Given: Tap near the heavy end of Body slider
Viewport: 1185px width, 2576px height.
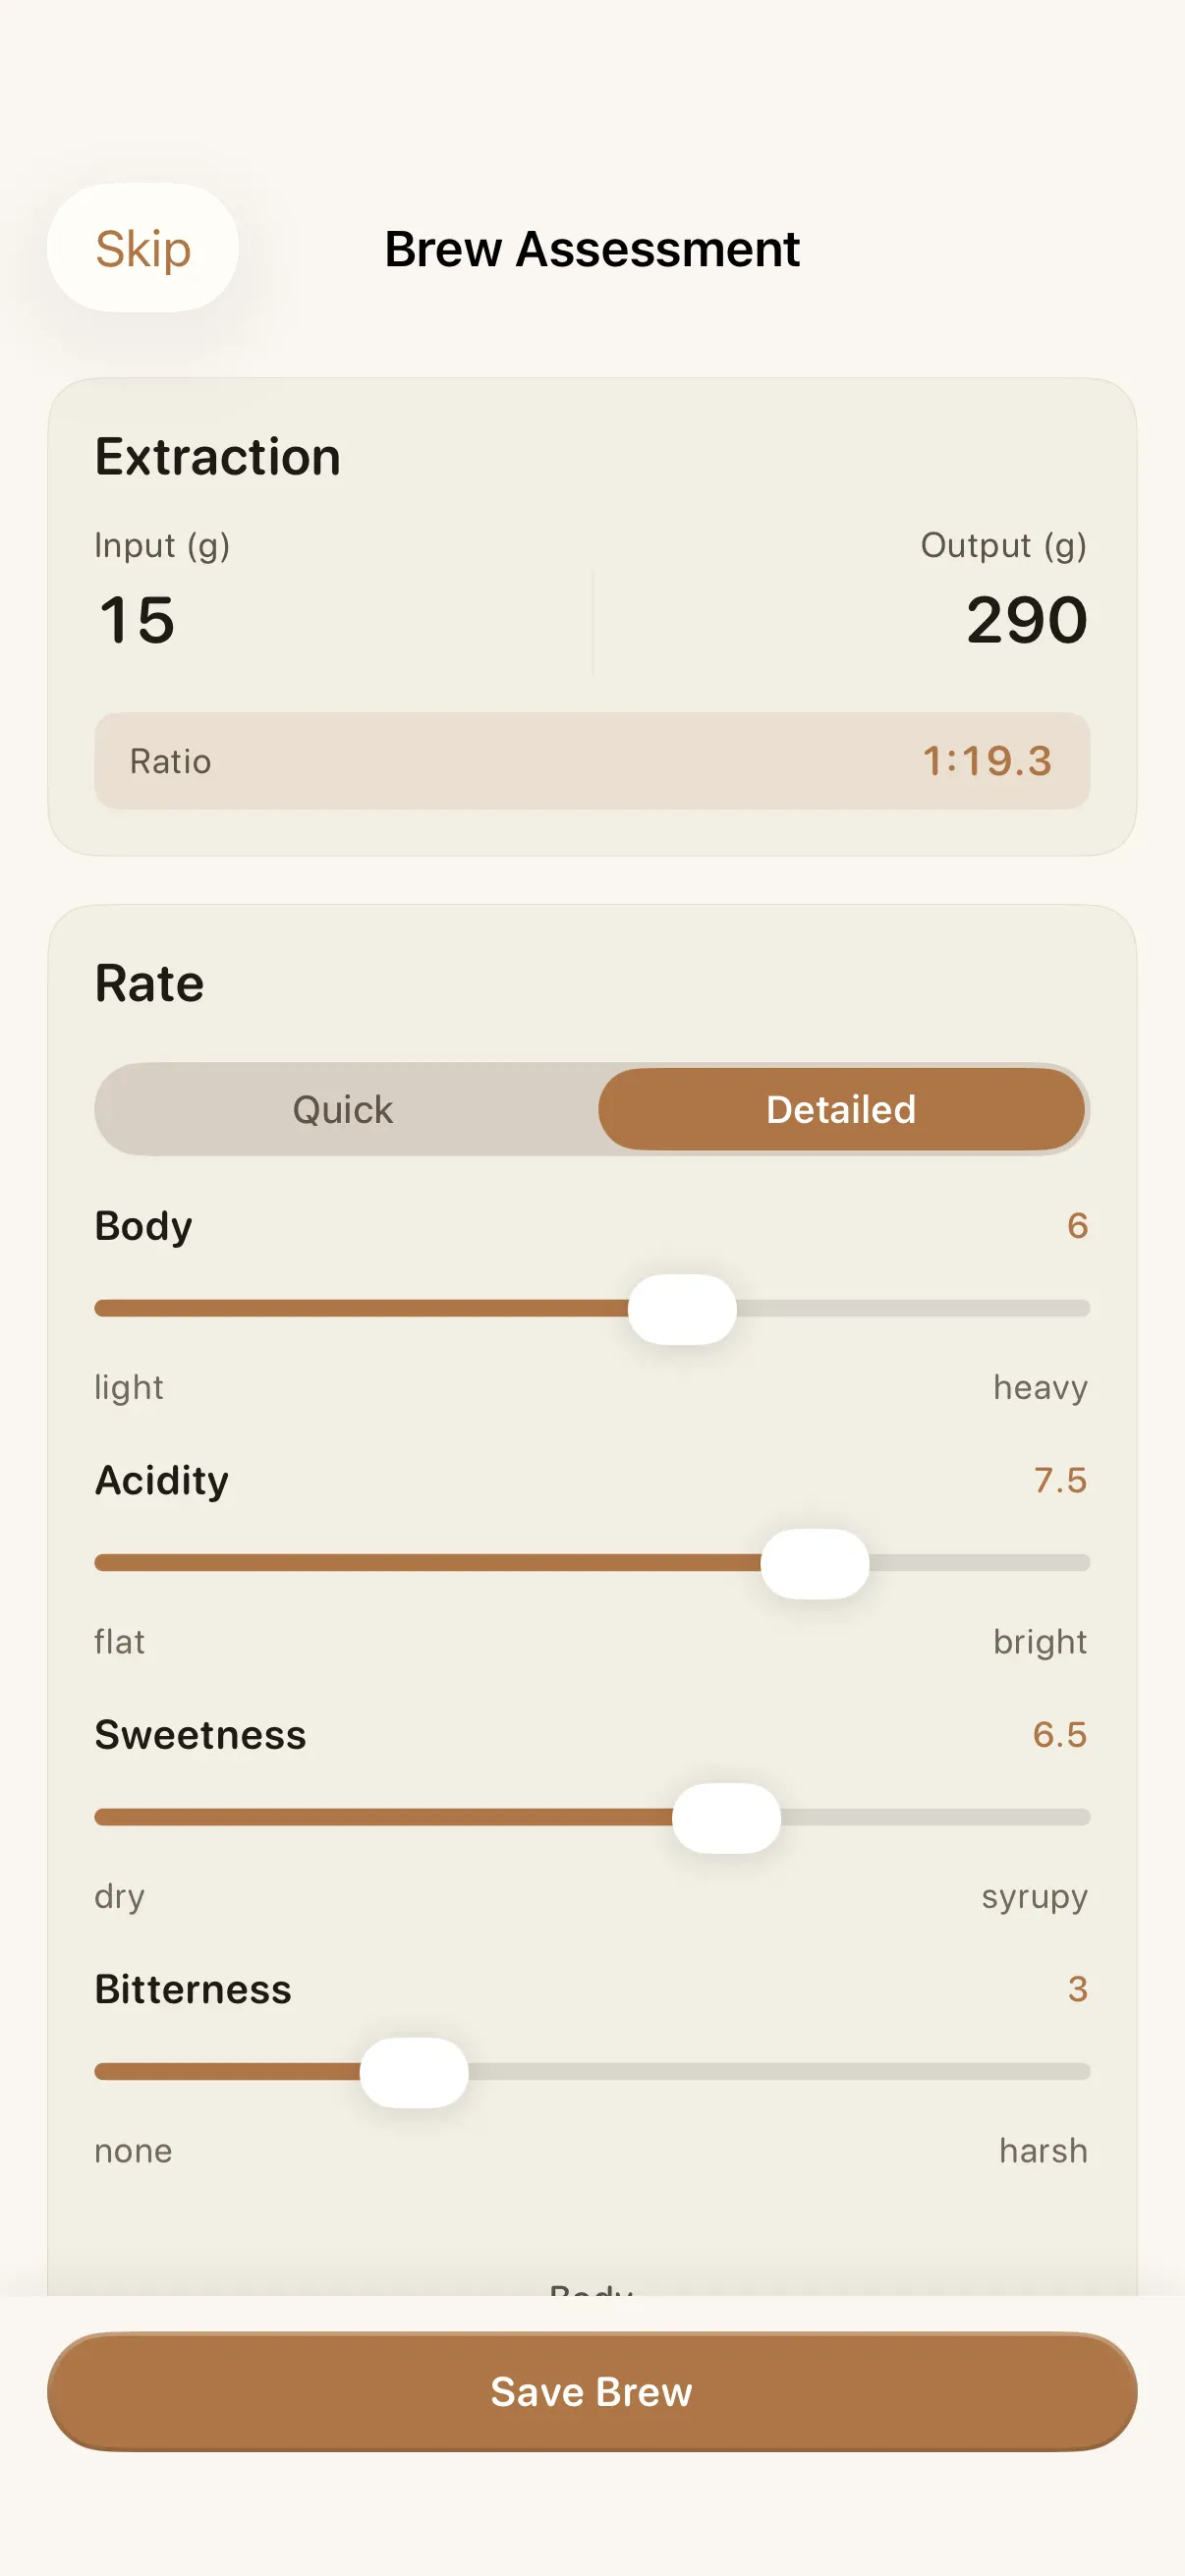Looking at the screenshot, I should pos(1040,1307).
